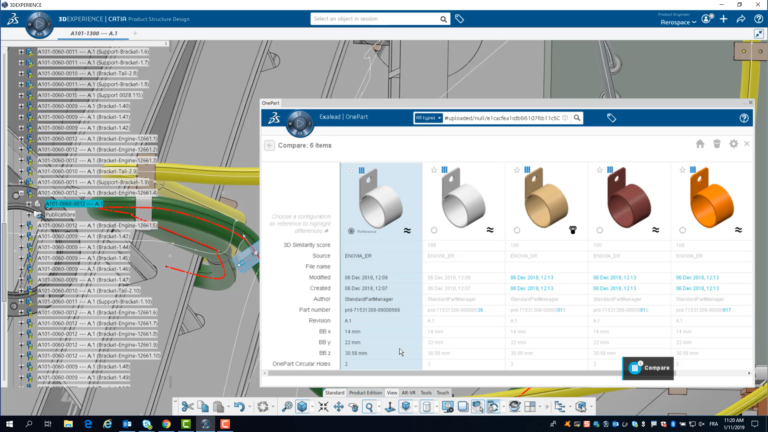
Task: Select the highlighted A101-0060-0012 --- A.1 tree item
Action: point(73,204)
